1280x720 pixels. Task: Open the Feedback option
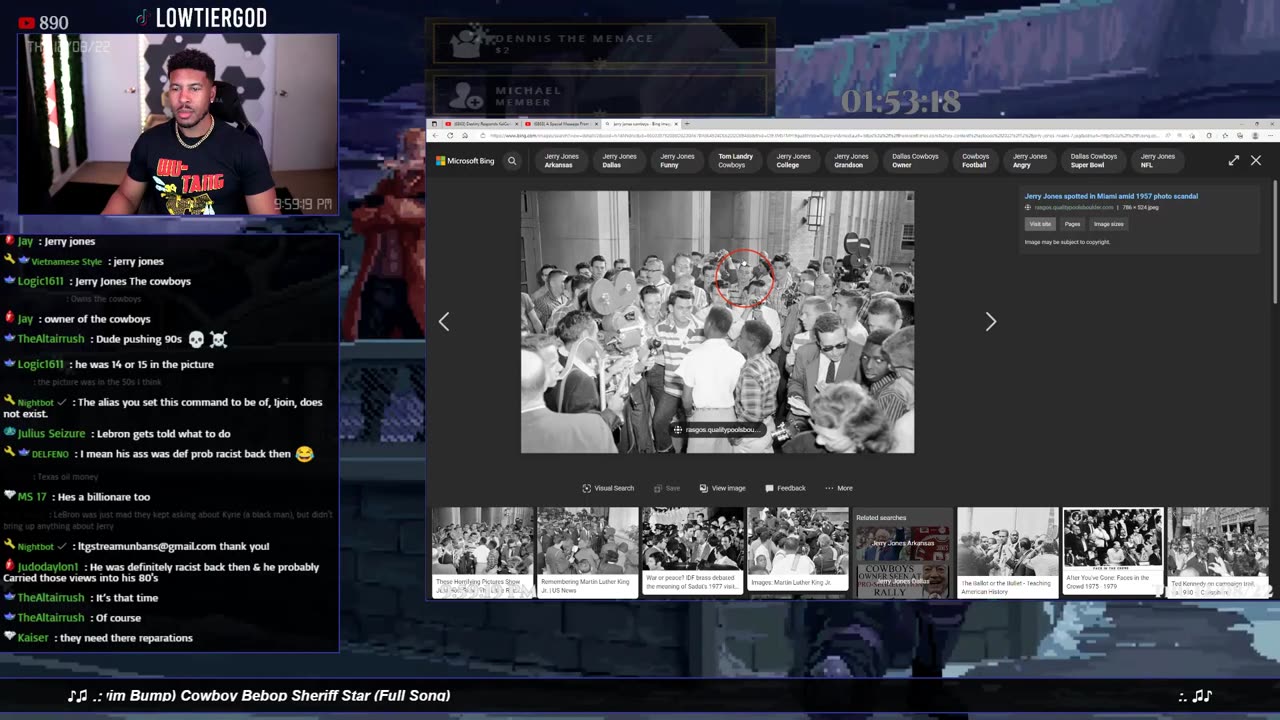click(785, 488)
